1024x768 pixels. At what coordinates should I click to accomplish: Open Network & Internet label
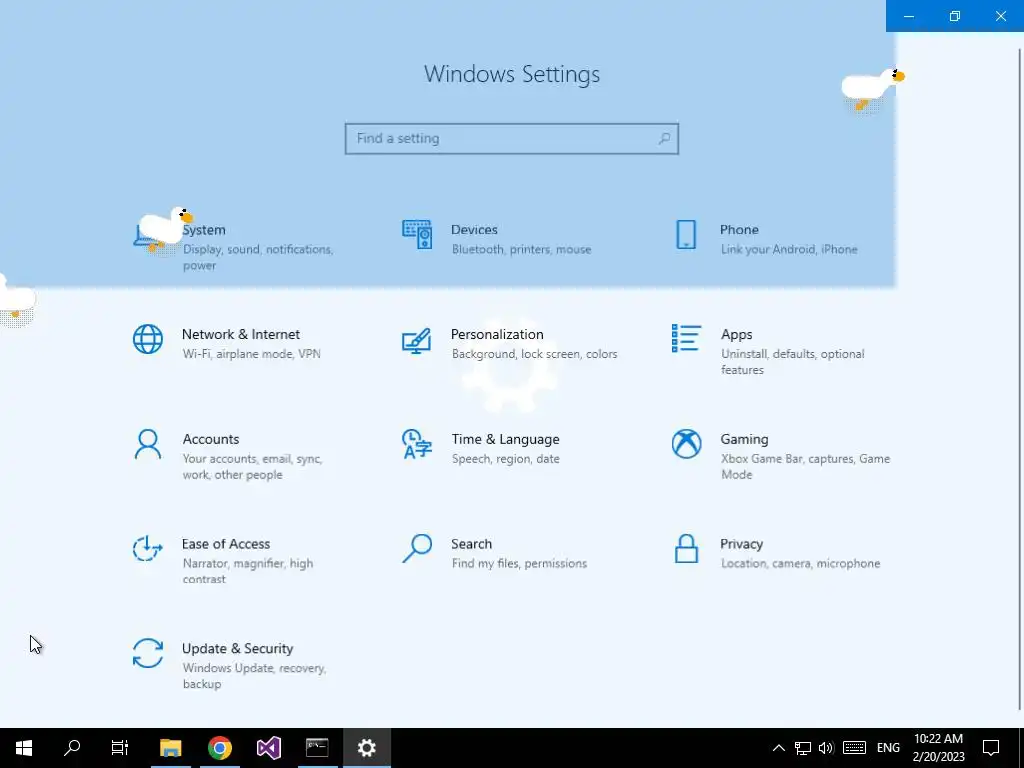point(241,334)
